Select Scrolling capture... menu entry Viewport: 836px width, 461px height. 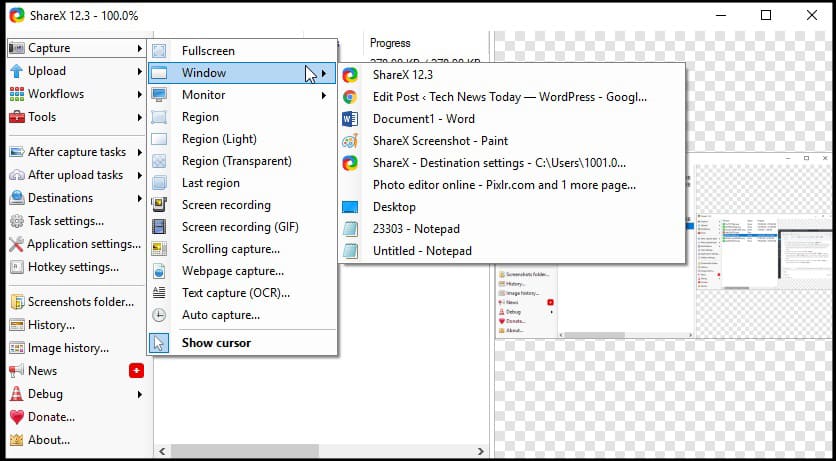[242, 249]
